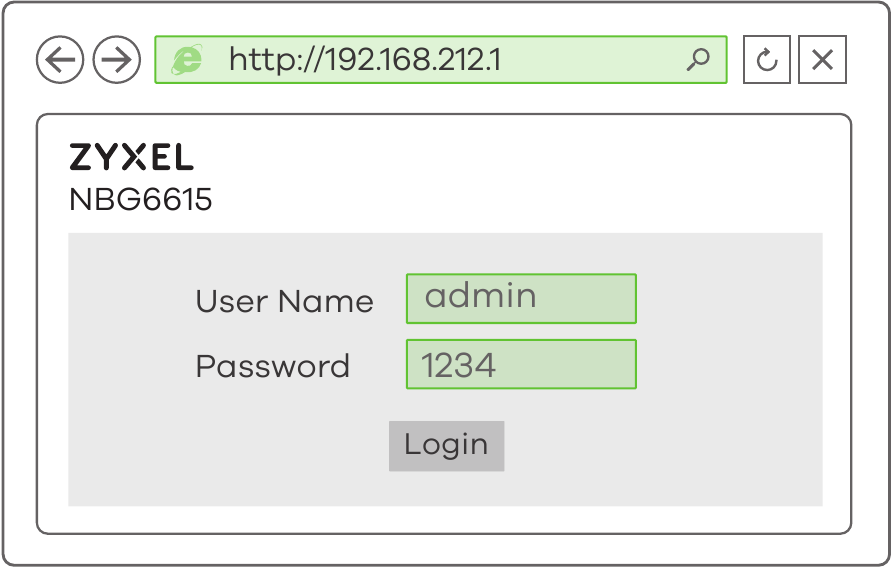The height and width of the screenshot is (568, 892).
Task: Click the NBG6615 model name text
Action: coord(141,200)
